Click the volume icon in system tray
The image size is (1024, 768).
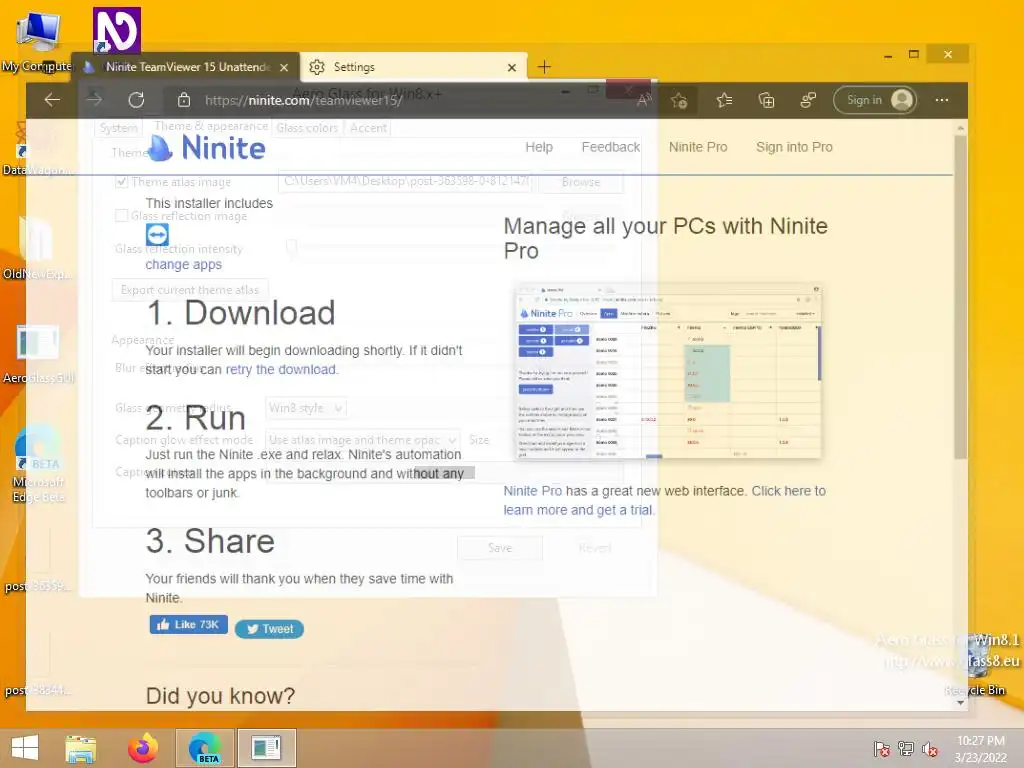tap(930, 749)
